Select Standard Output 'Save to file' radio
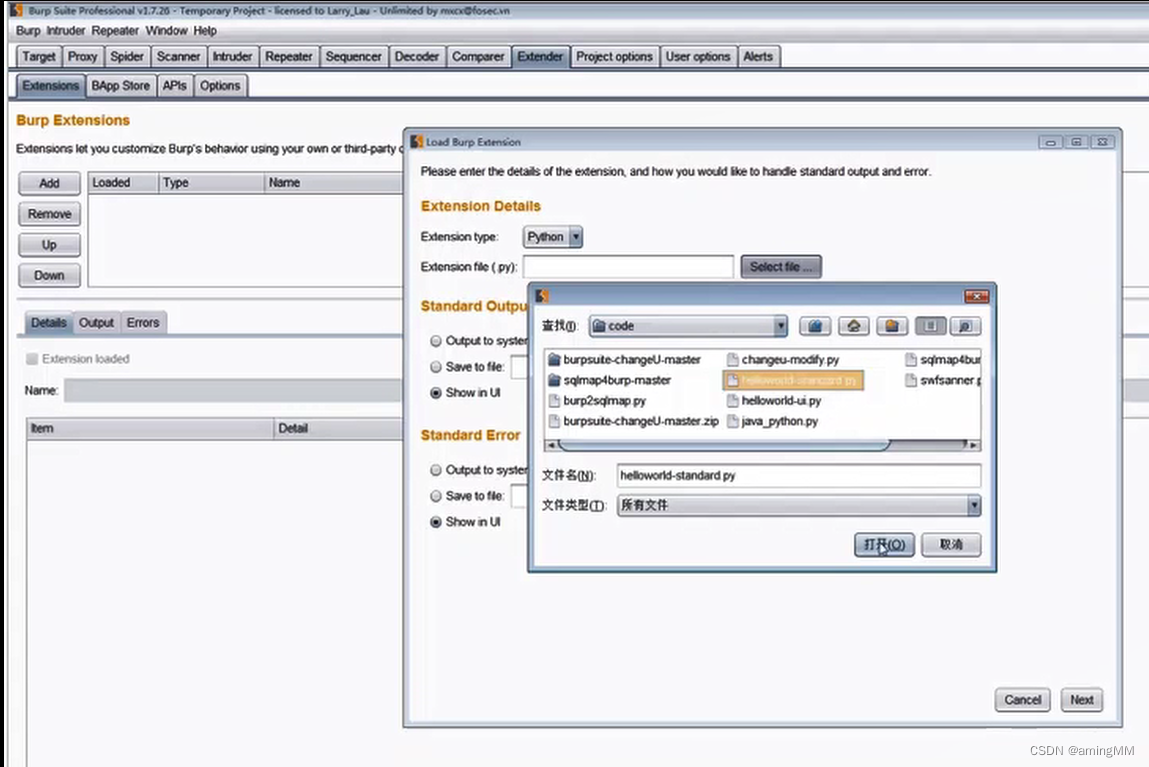Screen dimensions: 1149x767 (x=436, y=367)
